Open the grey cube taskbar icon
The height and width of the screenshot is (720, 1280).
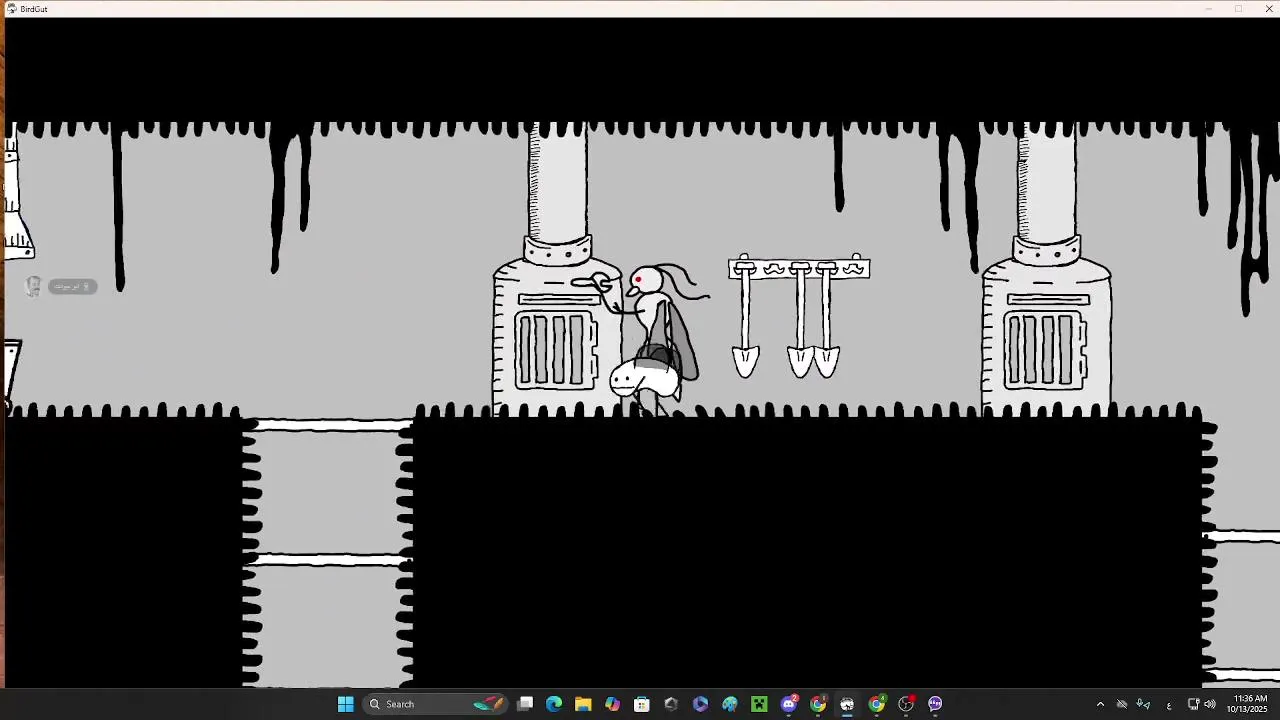(x=671, y=704)
